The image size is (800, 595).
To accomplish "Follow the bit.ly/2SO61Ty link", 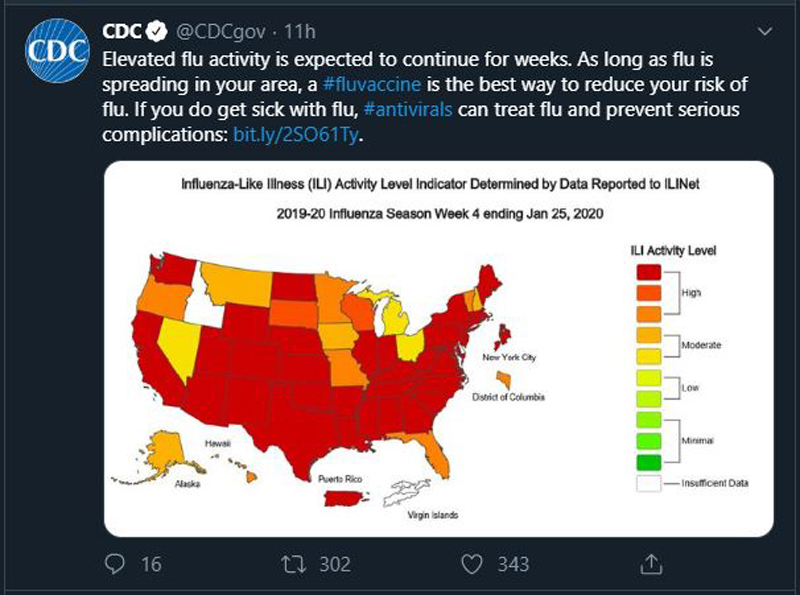I will [x=295, y=135].
